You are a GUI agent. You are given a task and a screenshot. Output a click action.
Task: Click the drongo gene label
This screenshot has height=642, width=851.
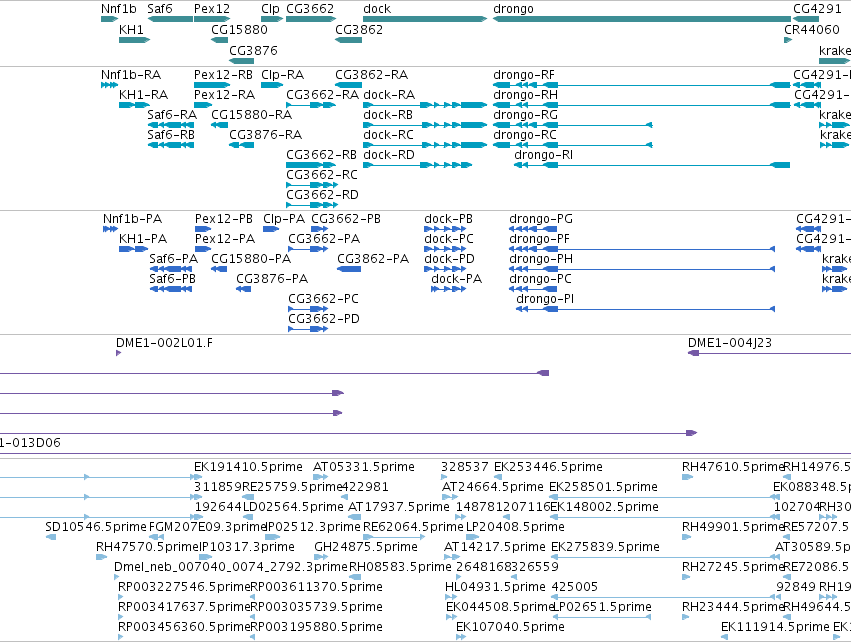513,9
